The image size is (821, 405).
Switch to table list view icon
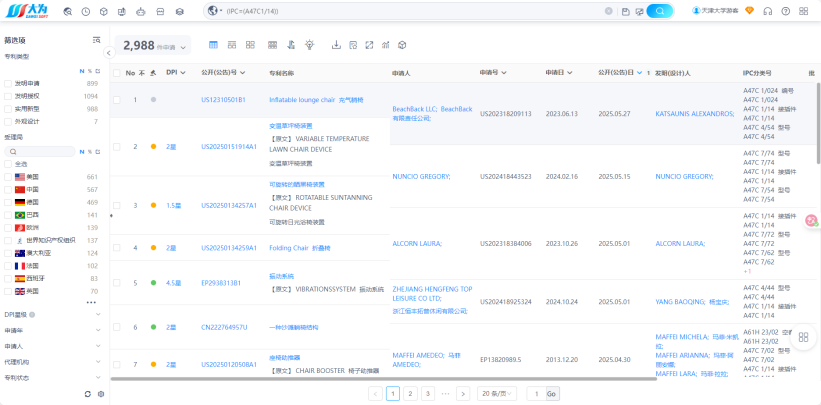213,45
